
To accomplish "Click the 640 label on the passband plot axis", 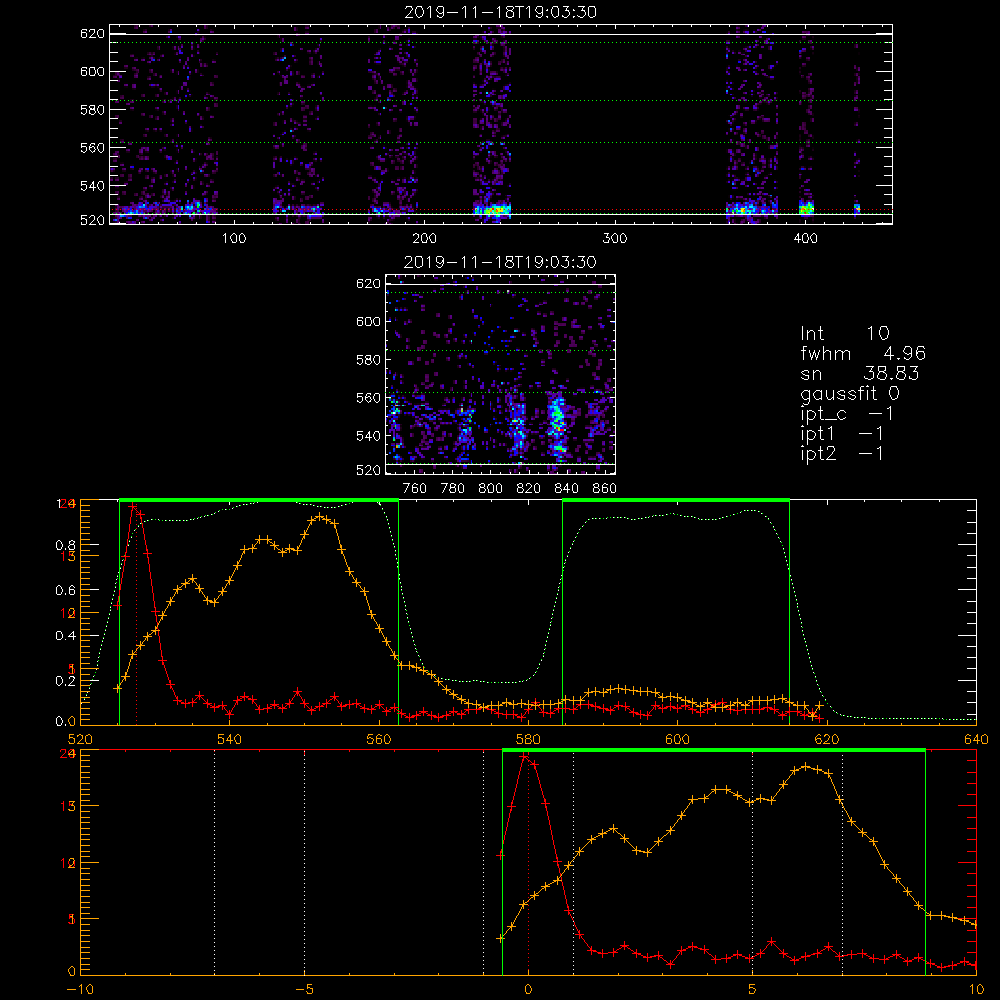I will point(976,739).
